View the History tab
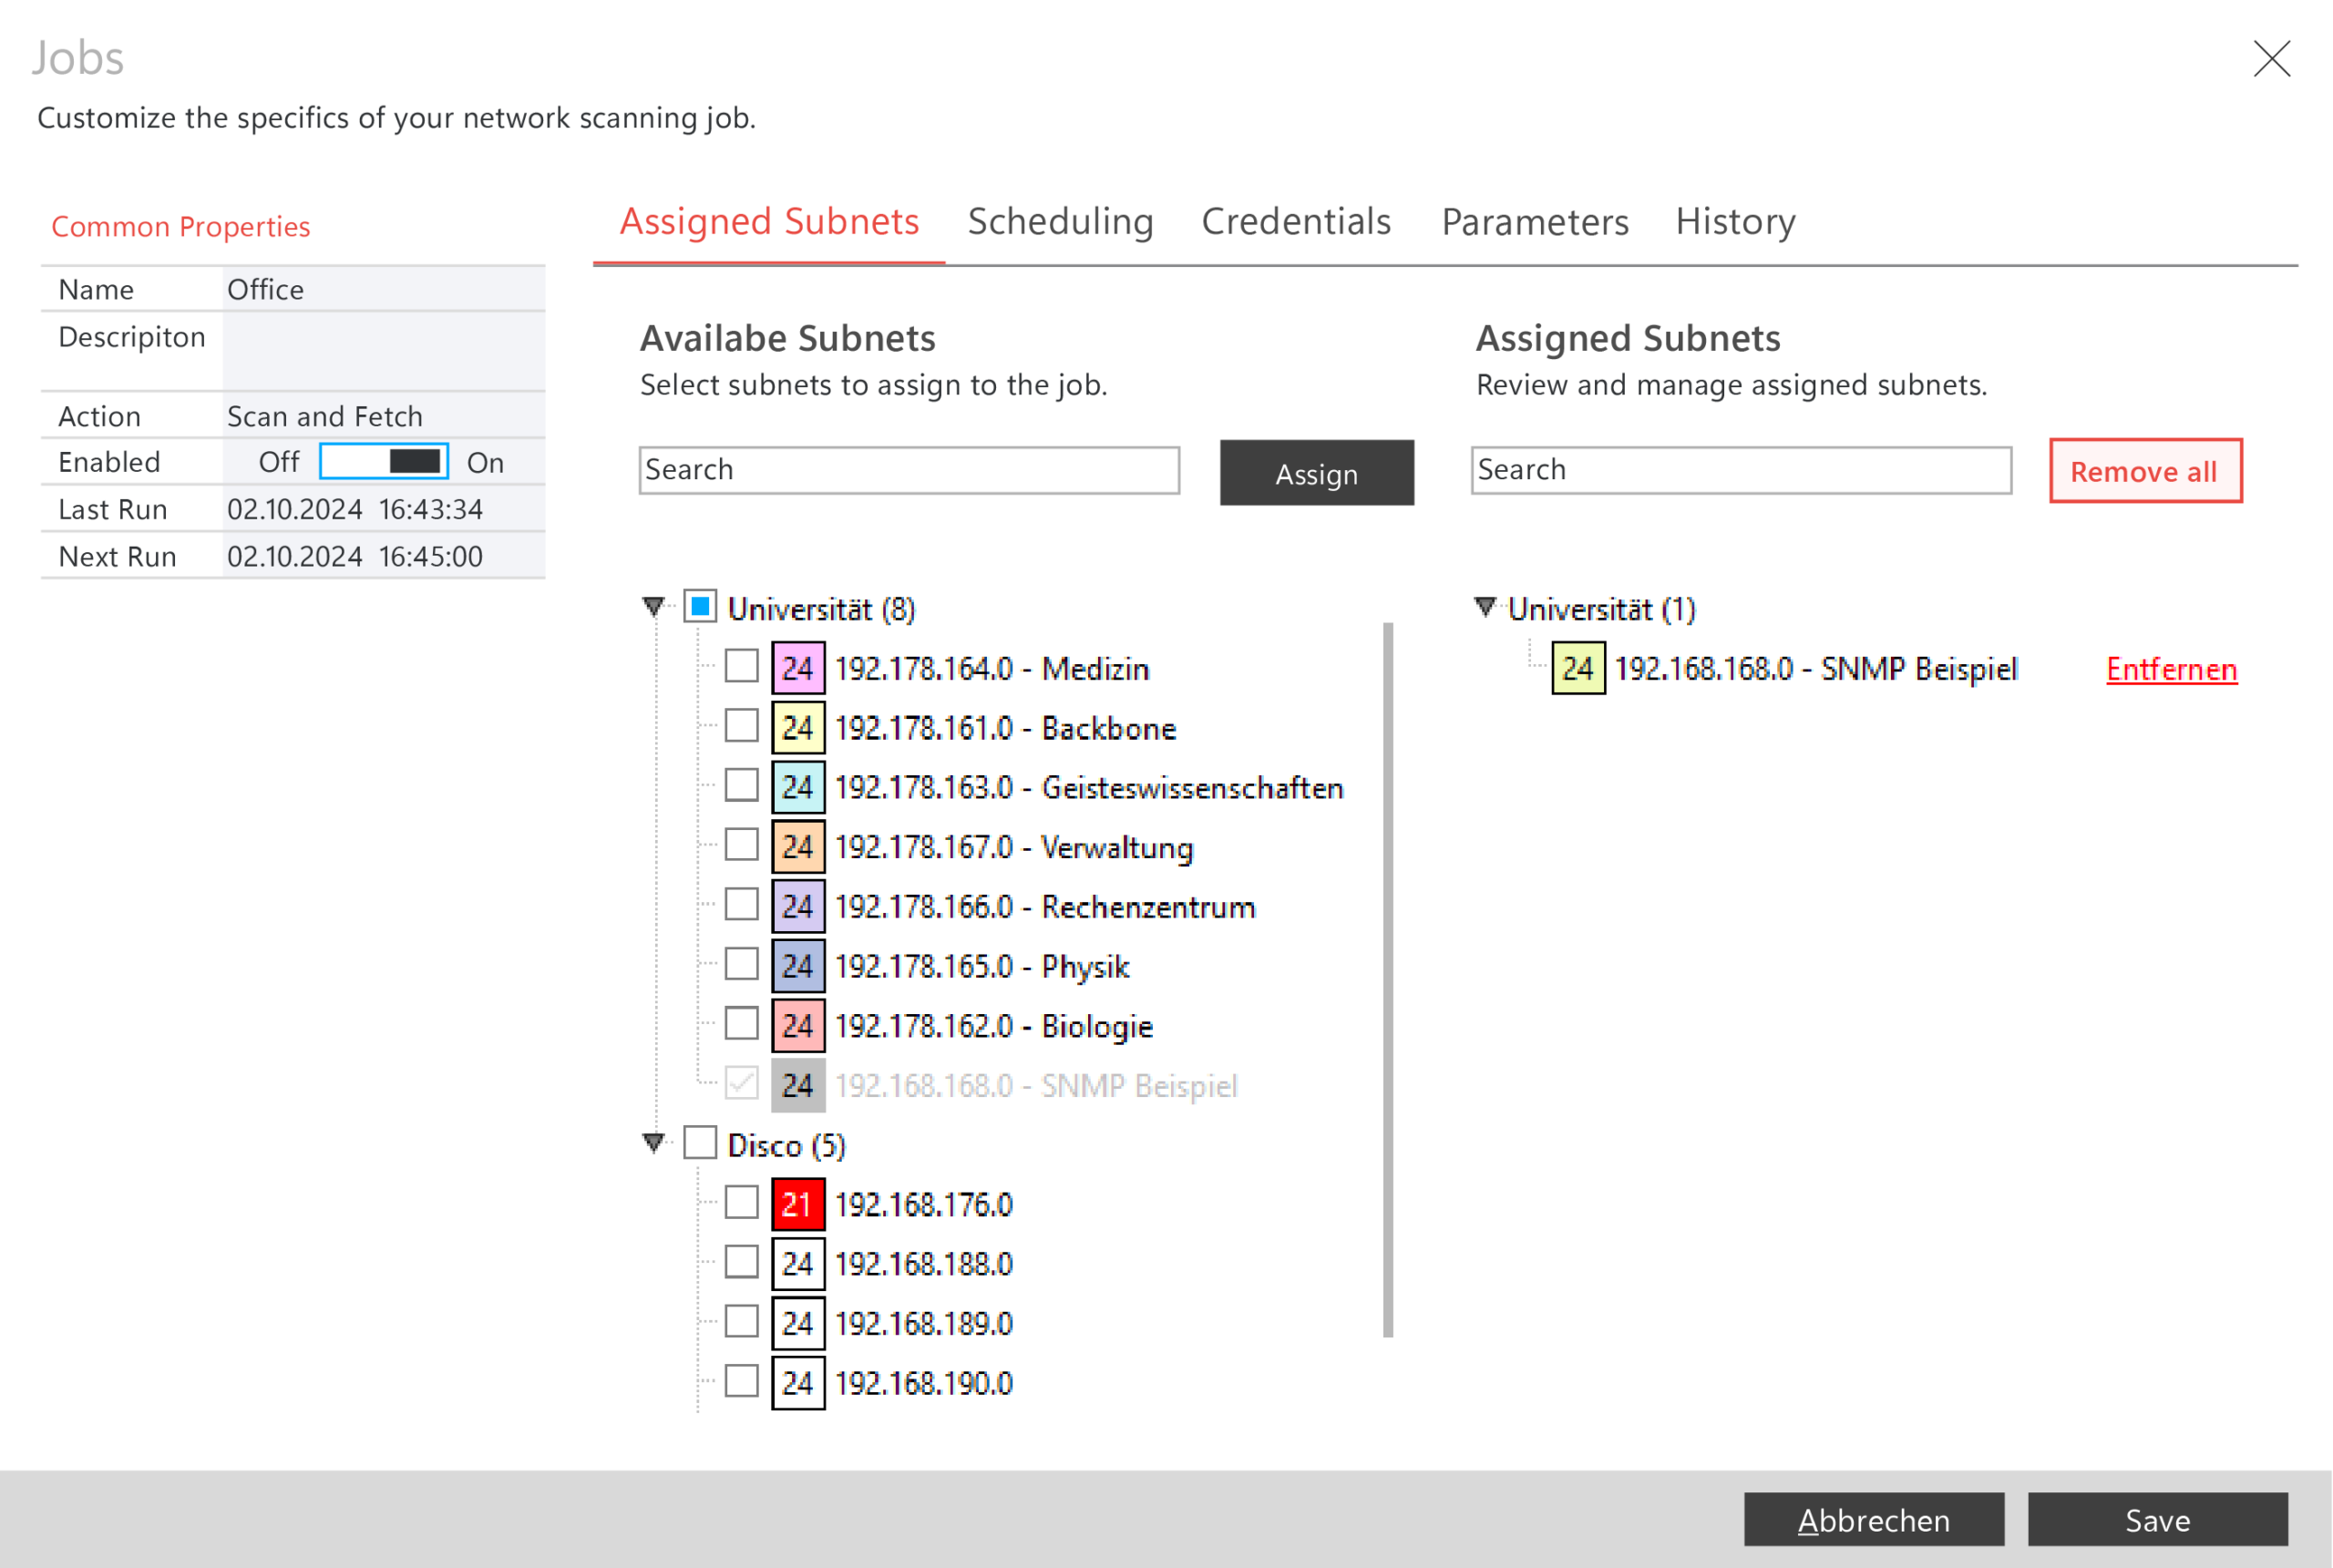The width and height of the screenshot is (2333, 1568). [1736, 221]
